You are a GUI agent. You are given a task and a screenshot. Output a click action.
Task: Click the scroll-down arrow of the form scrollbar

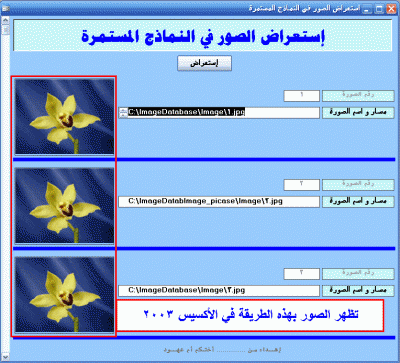5,357
